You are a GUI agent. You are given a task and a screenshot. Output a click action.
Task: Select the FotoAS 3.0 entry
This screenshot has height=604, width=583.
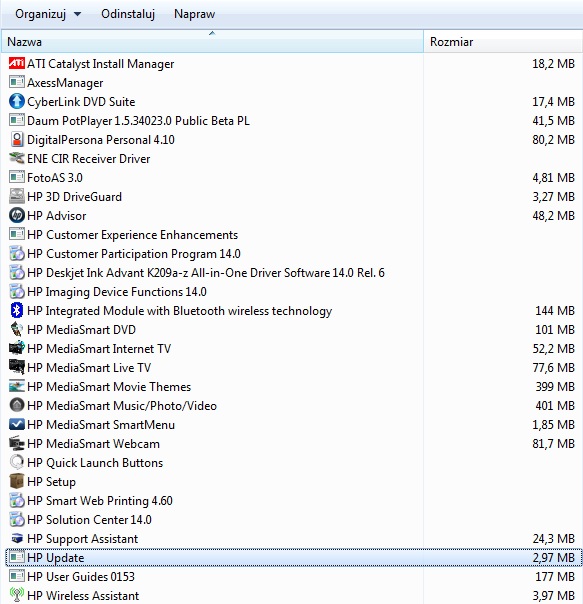point(294,177)
